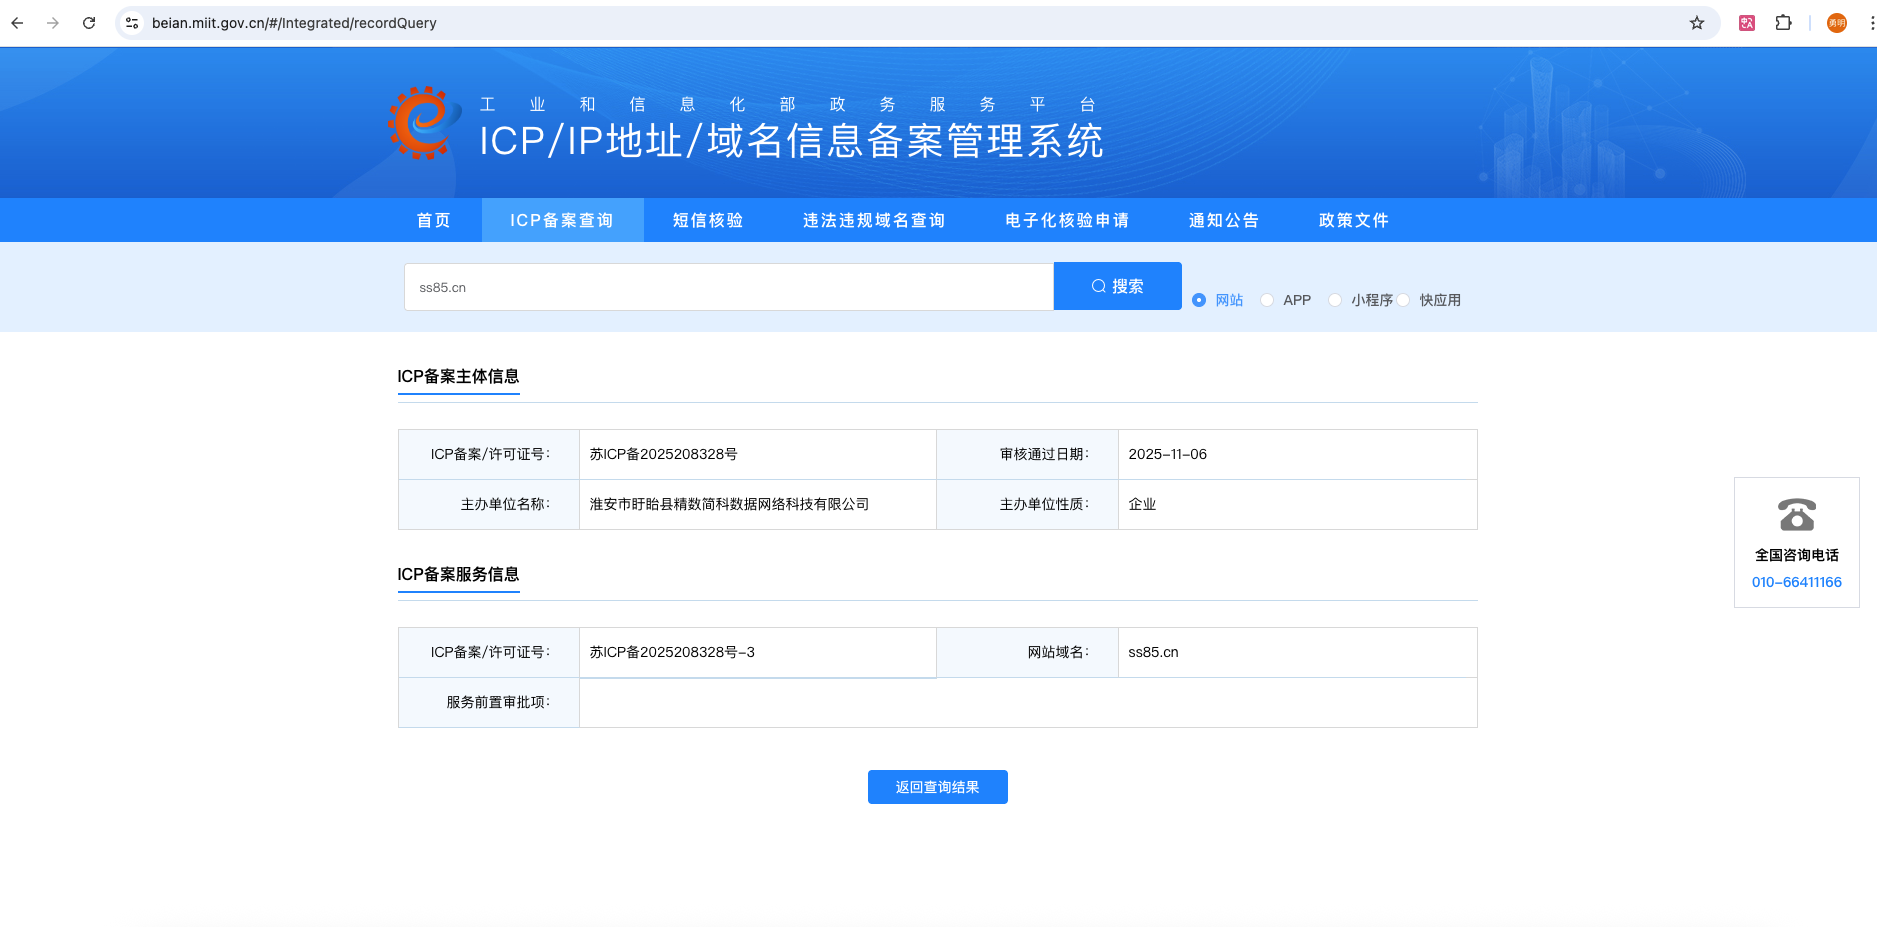Click the 网站域名 label

click(x=1058, y=652)
